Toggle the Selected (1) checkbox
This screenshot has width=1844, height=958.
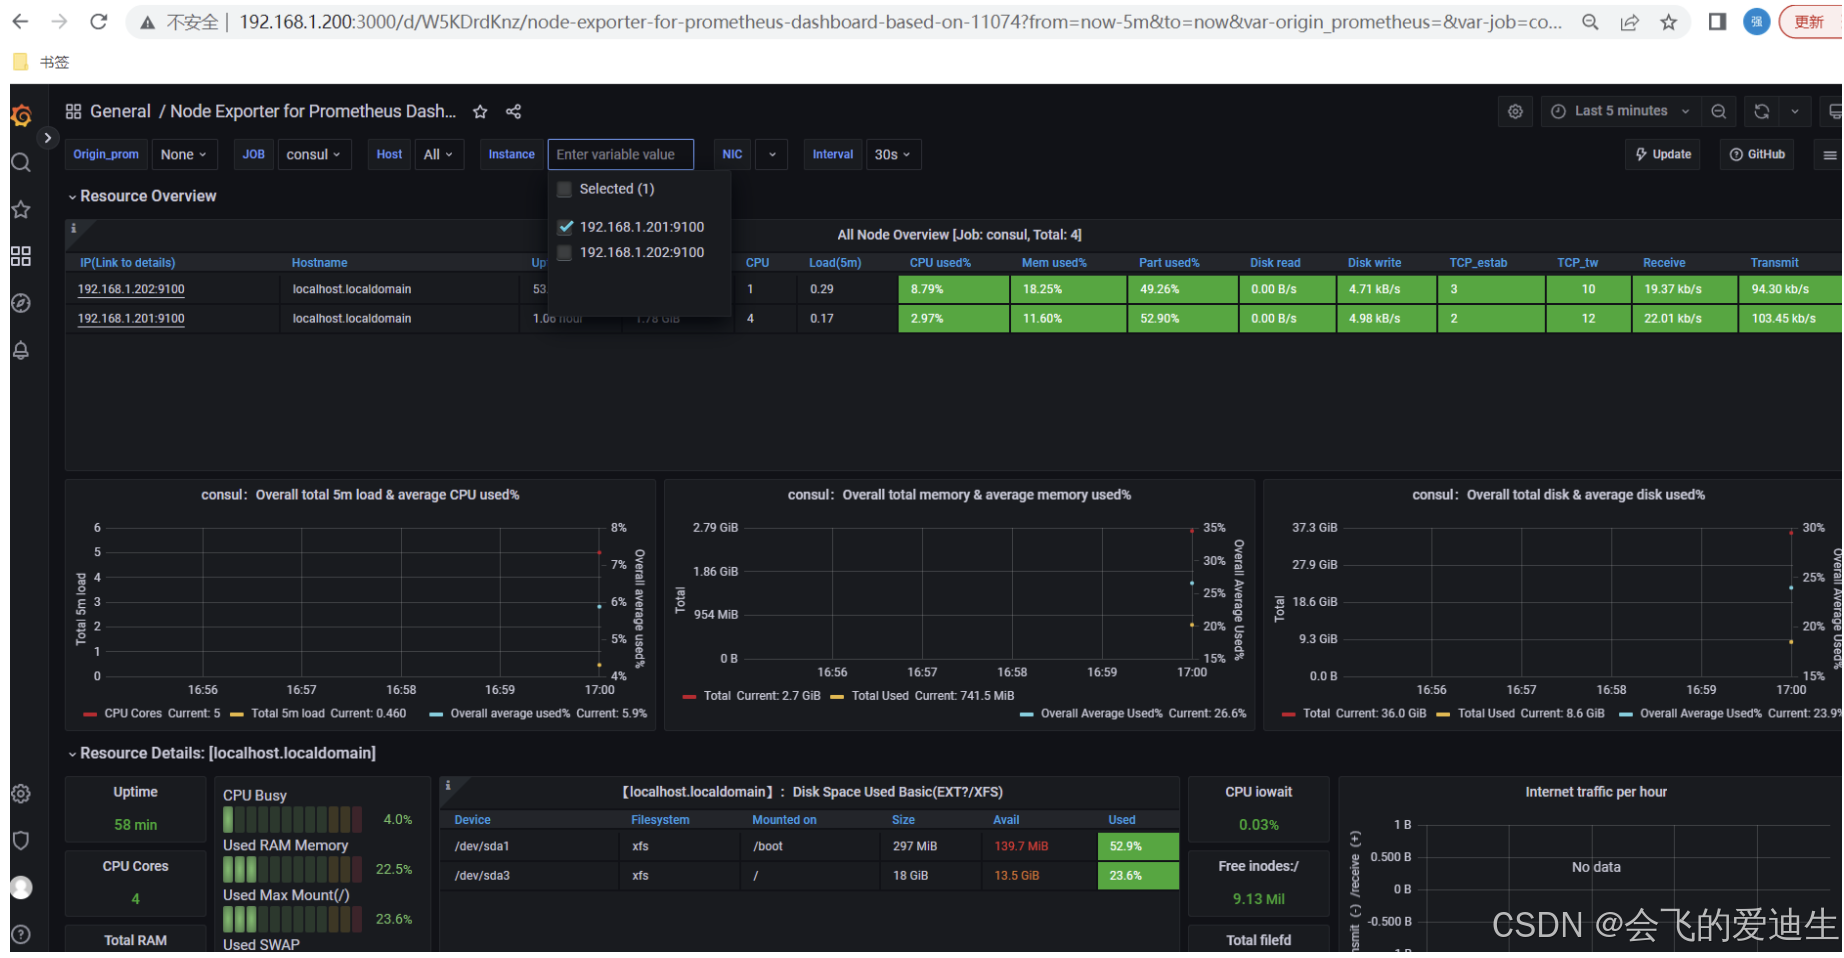point(565,189)
